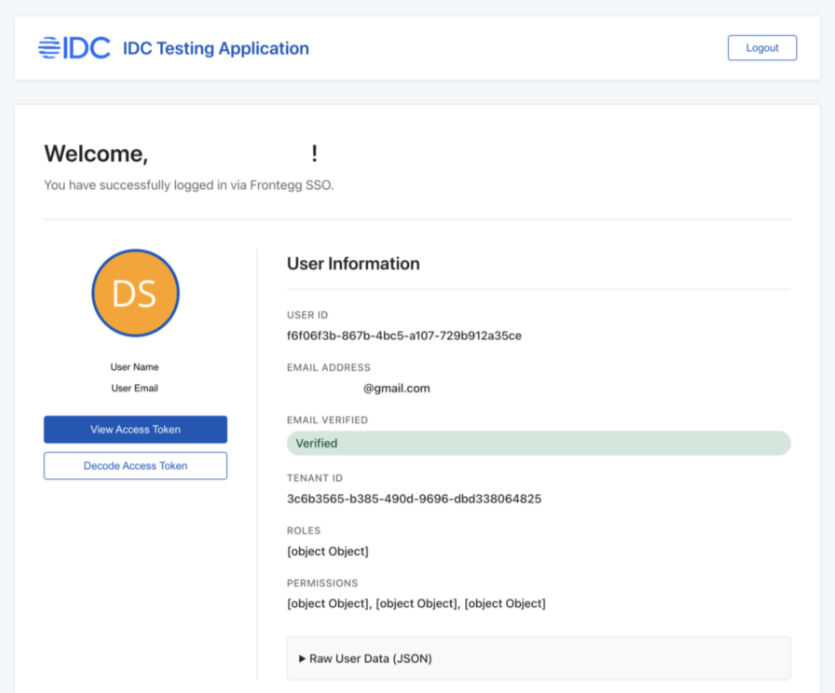Click the Roles value [object Object]

(x=327, y=551)
